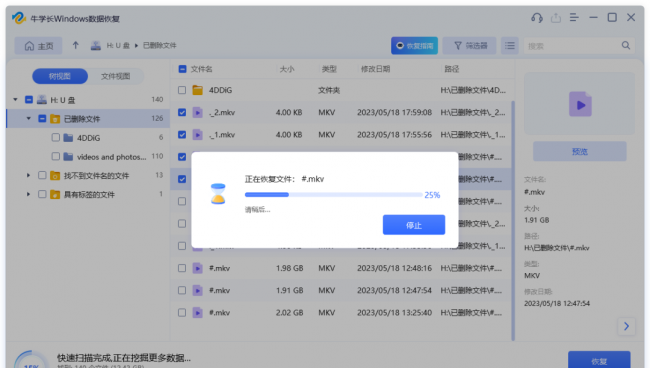
Task: Click the headset support icon
Action: pos(537,18)
